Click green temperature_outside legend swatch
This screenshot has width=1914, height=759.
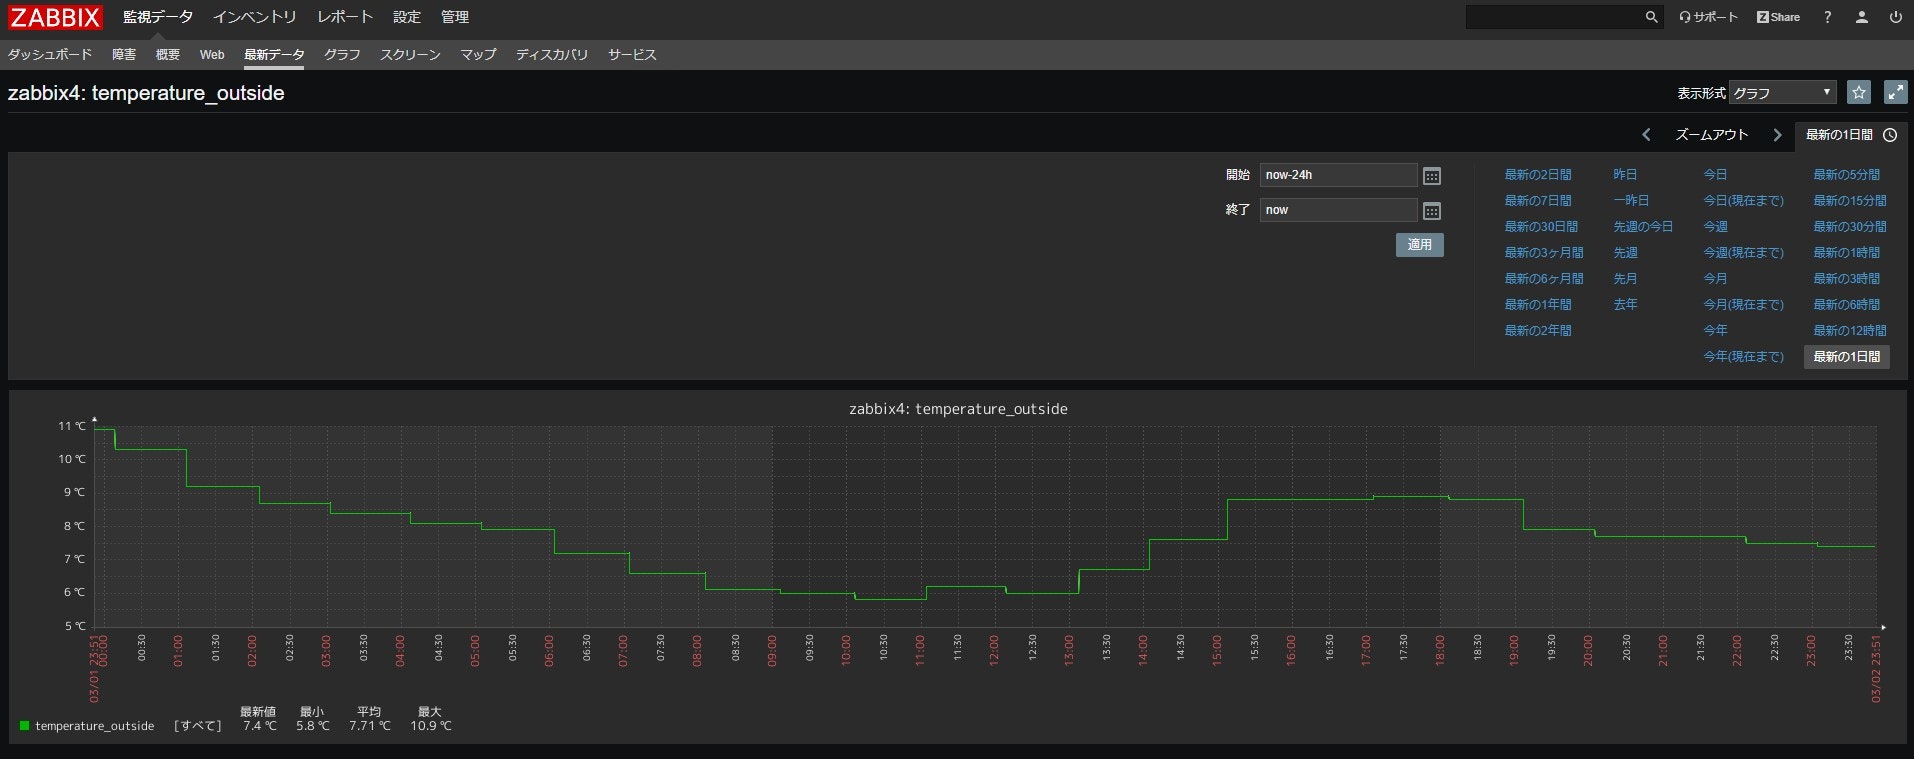(x=24, y=726)
